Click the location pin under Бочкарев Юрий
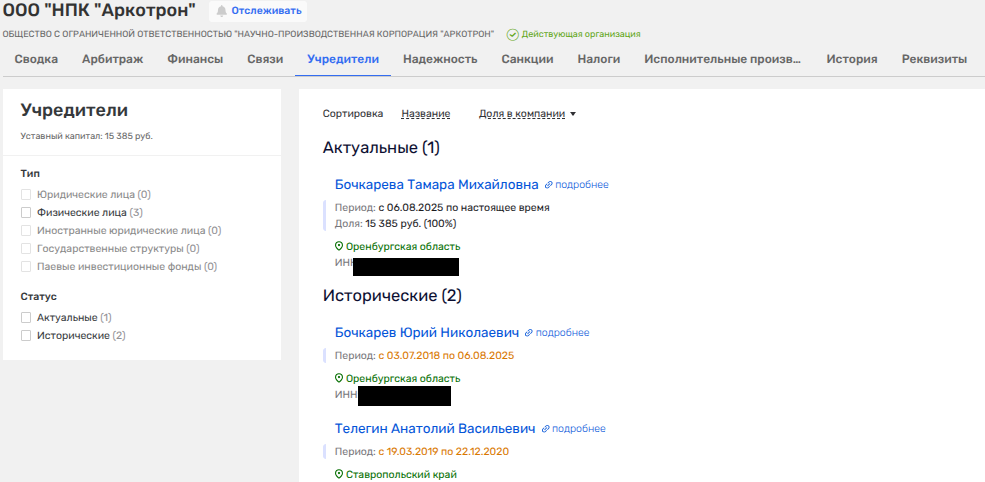The width and height of the screenshot is (985, 482). click(x=339, y=379)
